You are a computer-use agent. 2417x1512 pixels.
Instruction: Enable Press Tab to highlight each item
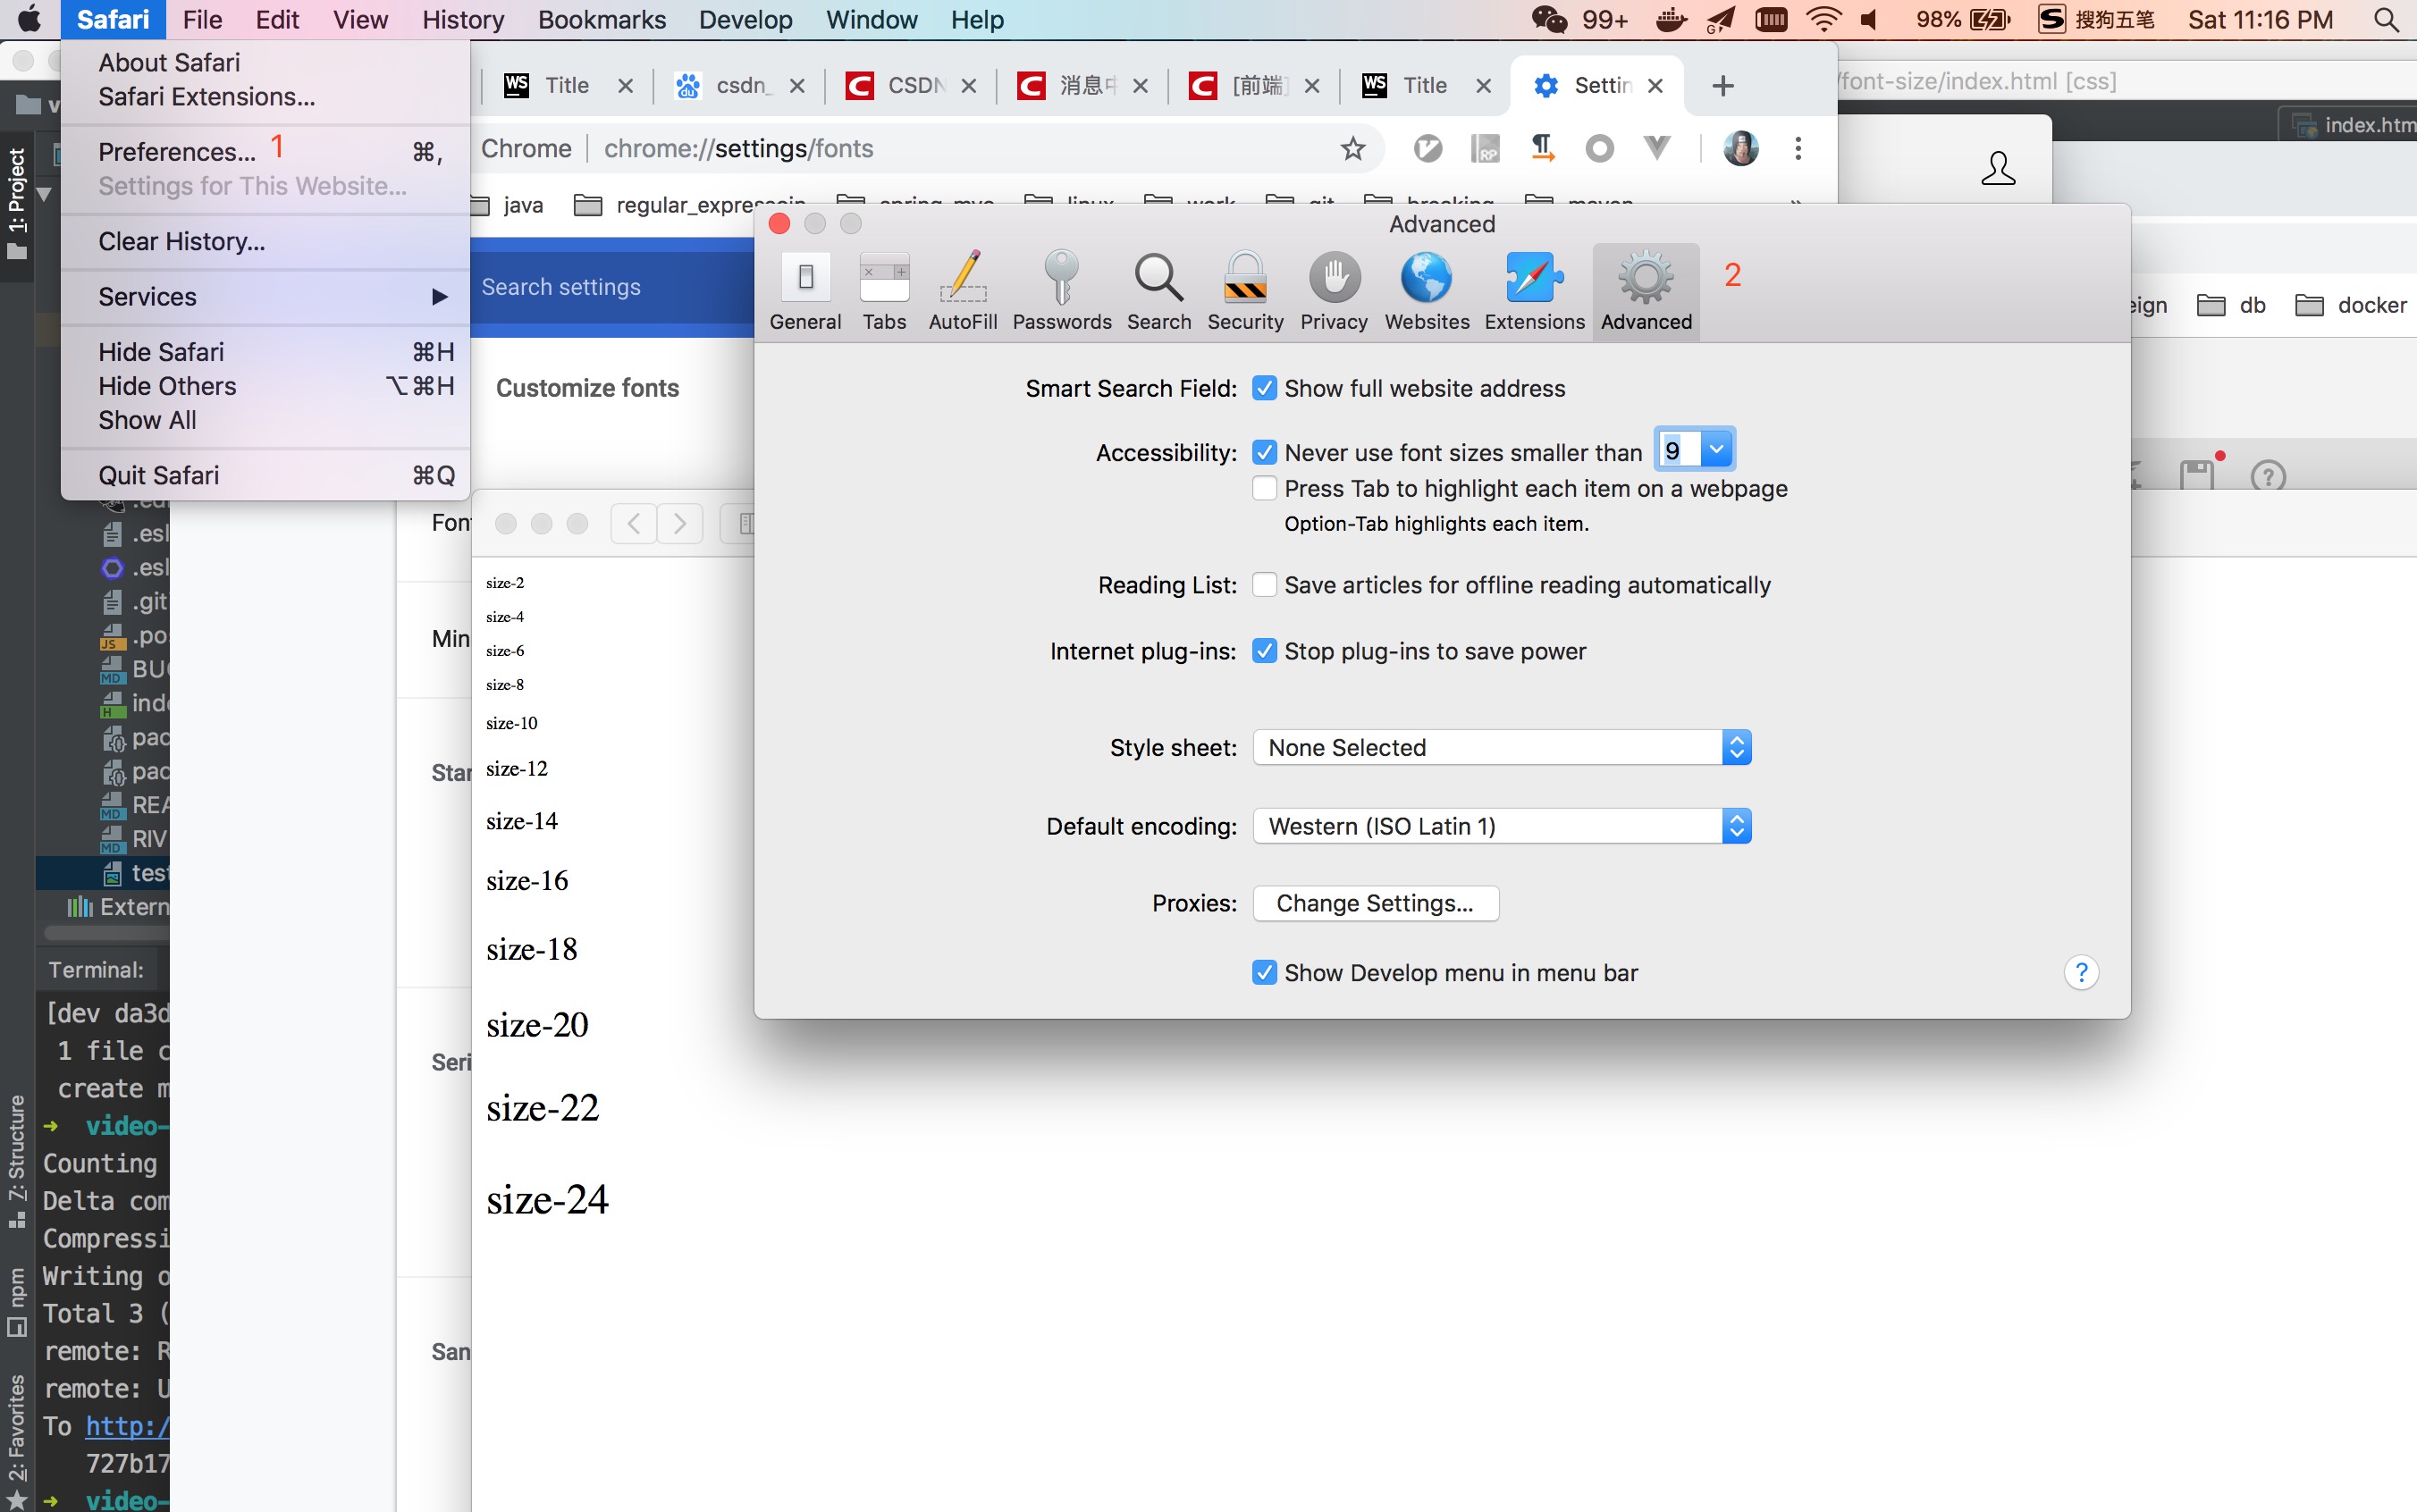coord(1265,489)
